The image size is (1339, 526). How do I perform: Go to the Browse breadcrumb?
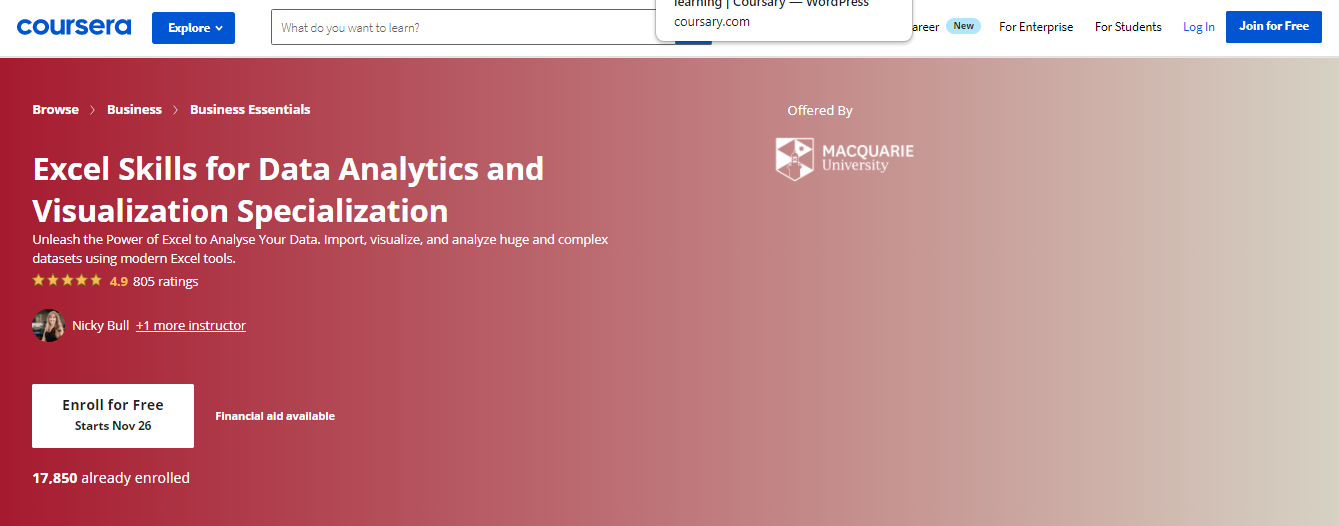coord(55,110)
